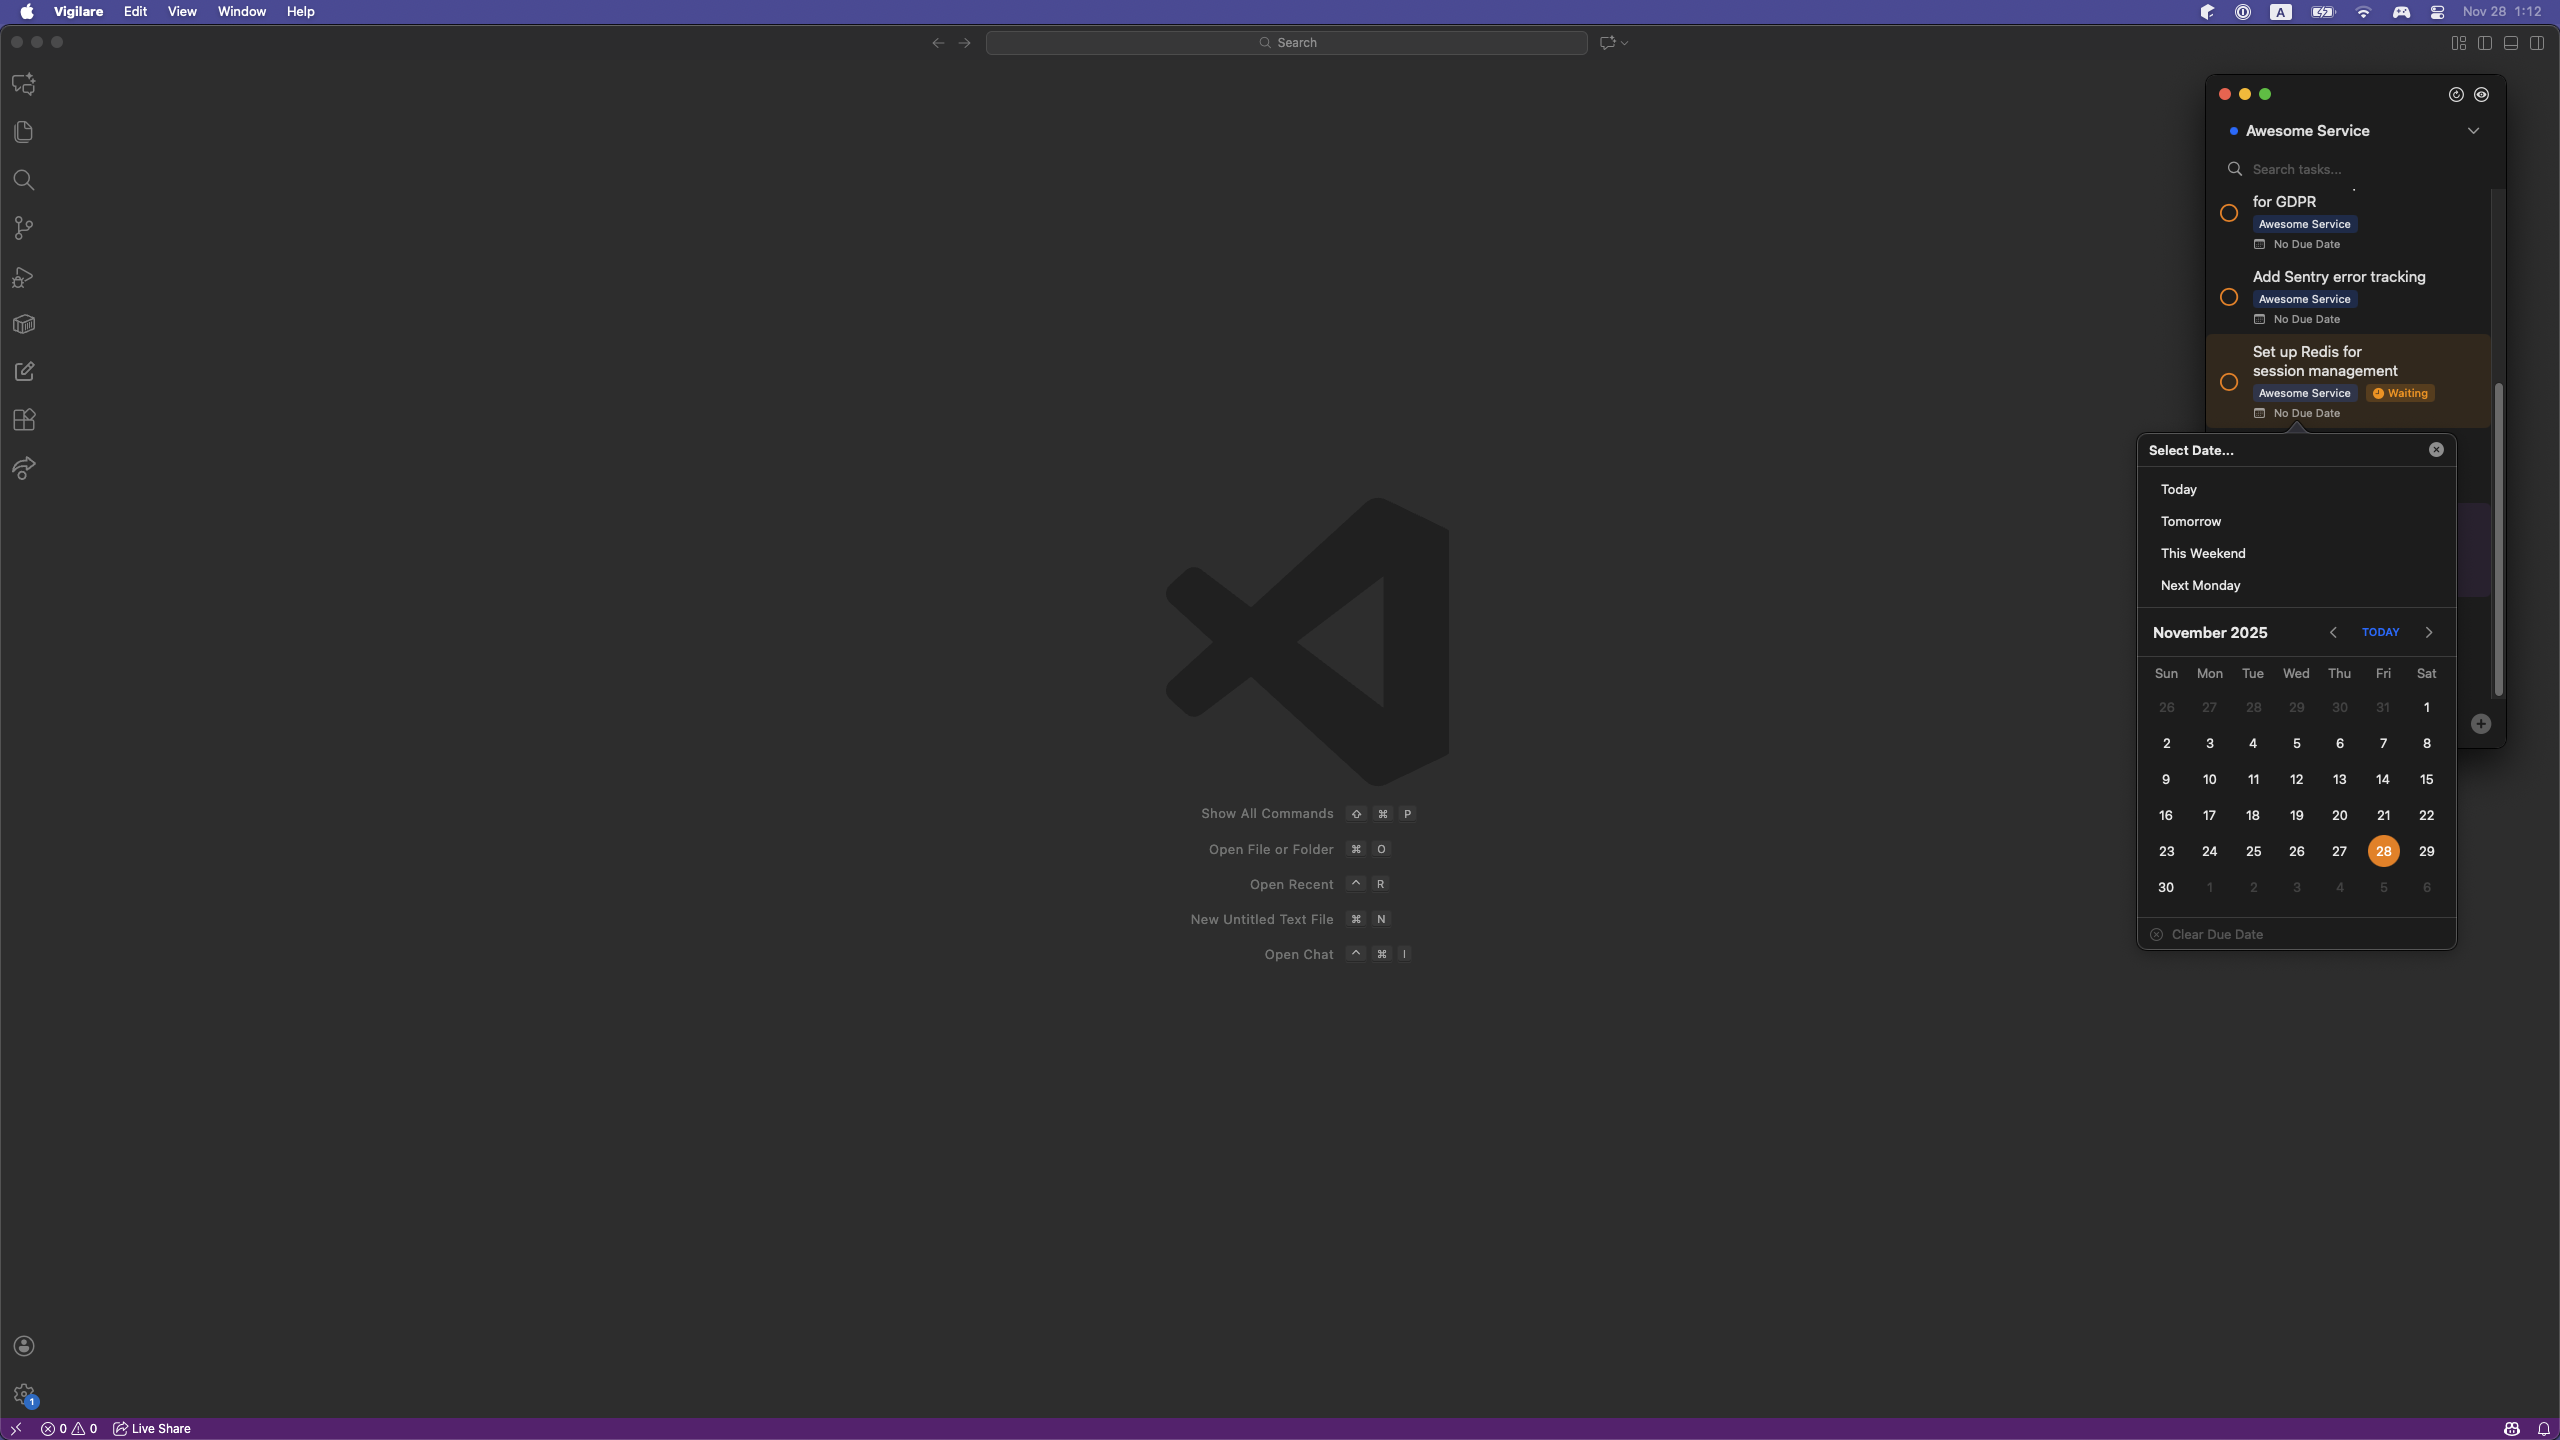Open the Source Control sidebar icon
Viewport: 2560px width, 1440px height.
24,228
